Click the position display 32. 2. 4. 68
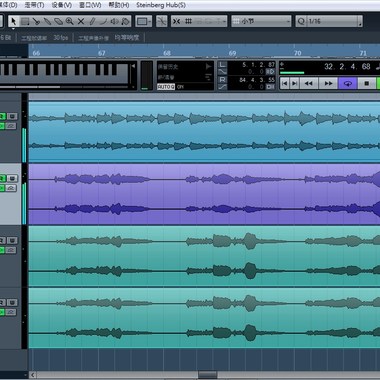The width and height of the screenshot is (380, 380). pos(347,67)
